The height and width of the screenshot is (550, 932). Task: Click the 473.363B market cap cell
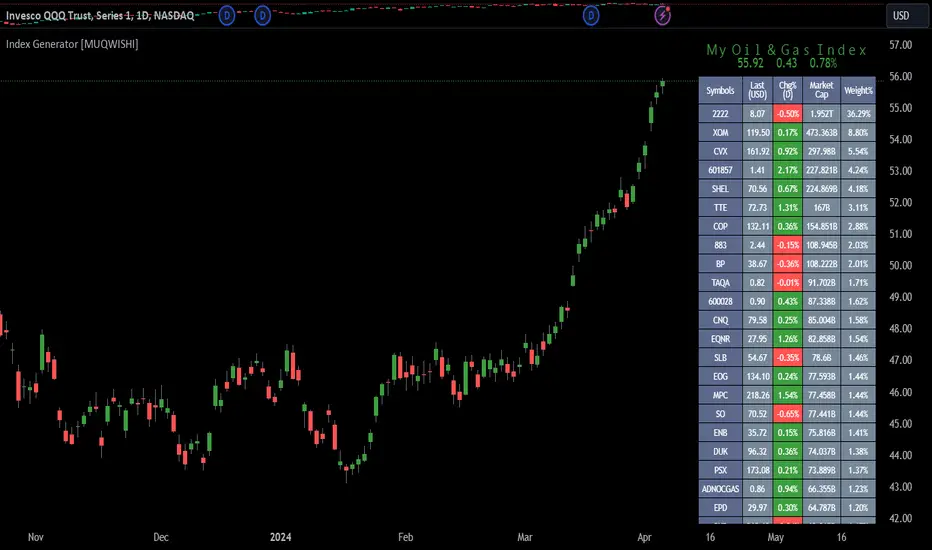[x=821, y=133]
